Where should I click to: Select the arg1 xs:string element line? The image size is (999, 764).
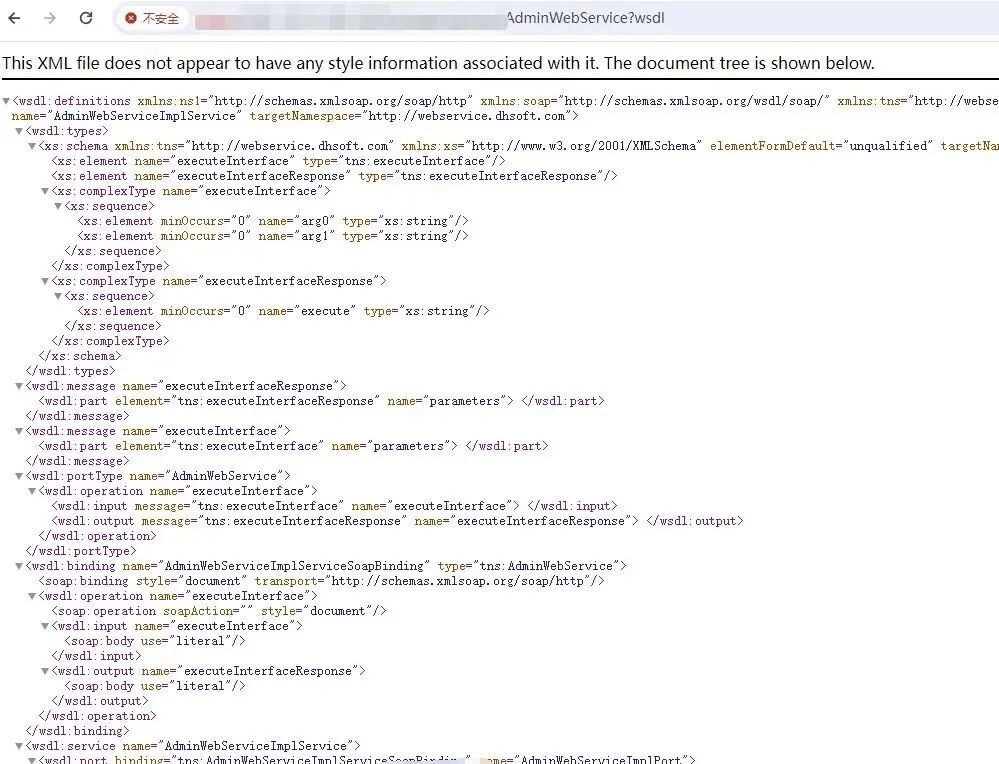(273, 236)
